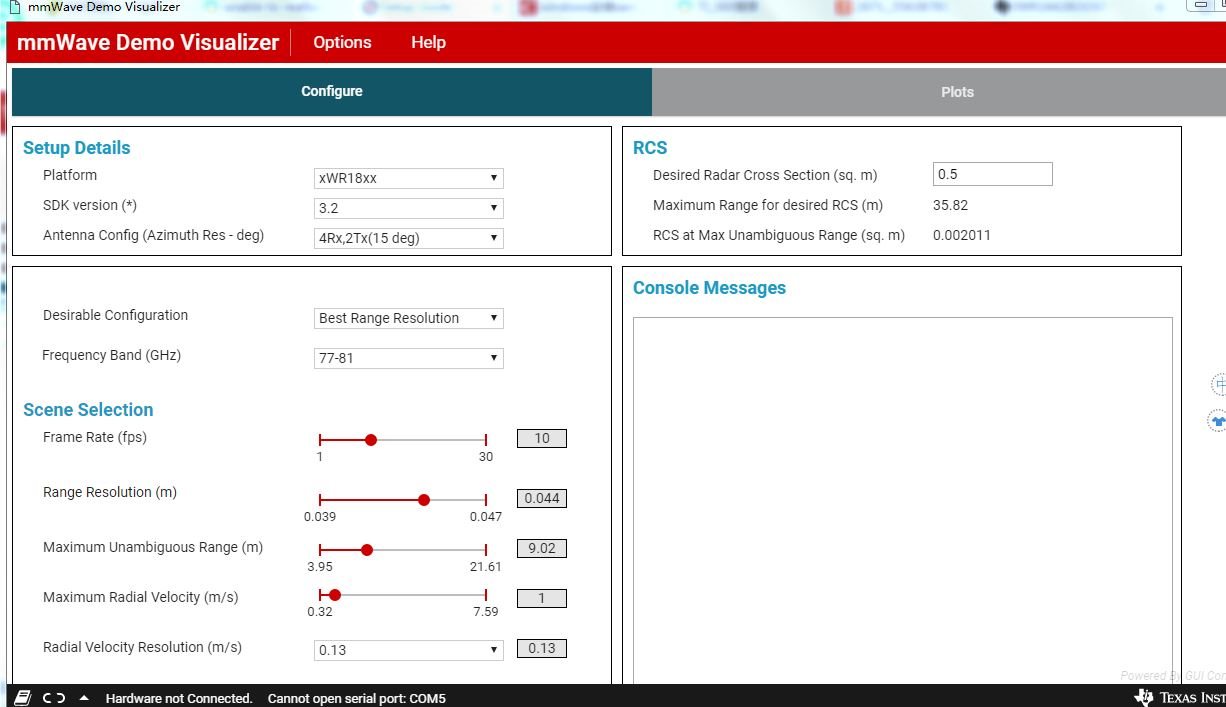This screenshot has width=1226, height=707.
Task: Click the blue shirt skin icon
Action: click(1218, 421)
